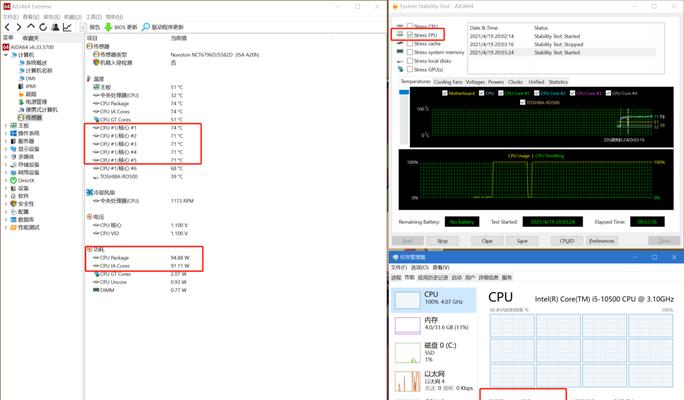684x400 pixels.
Task: Enable the Stress GPU(s) checkbox
Action: 410,69
